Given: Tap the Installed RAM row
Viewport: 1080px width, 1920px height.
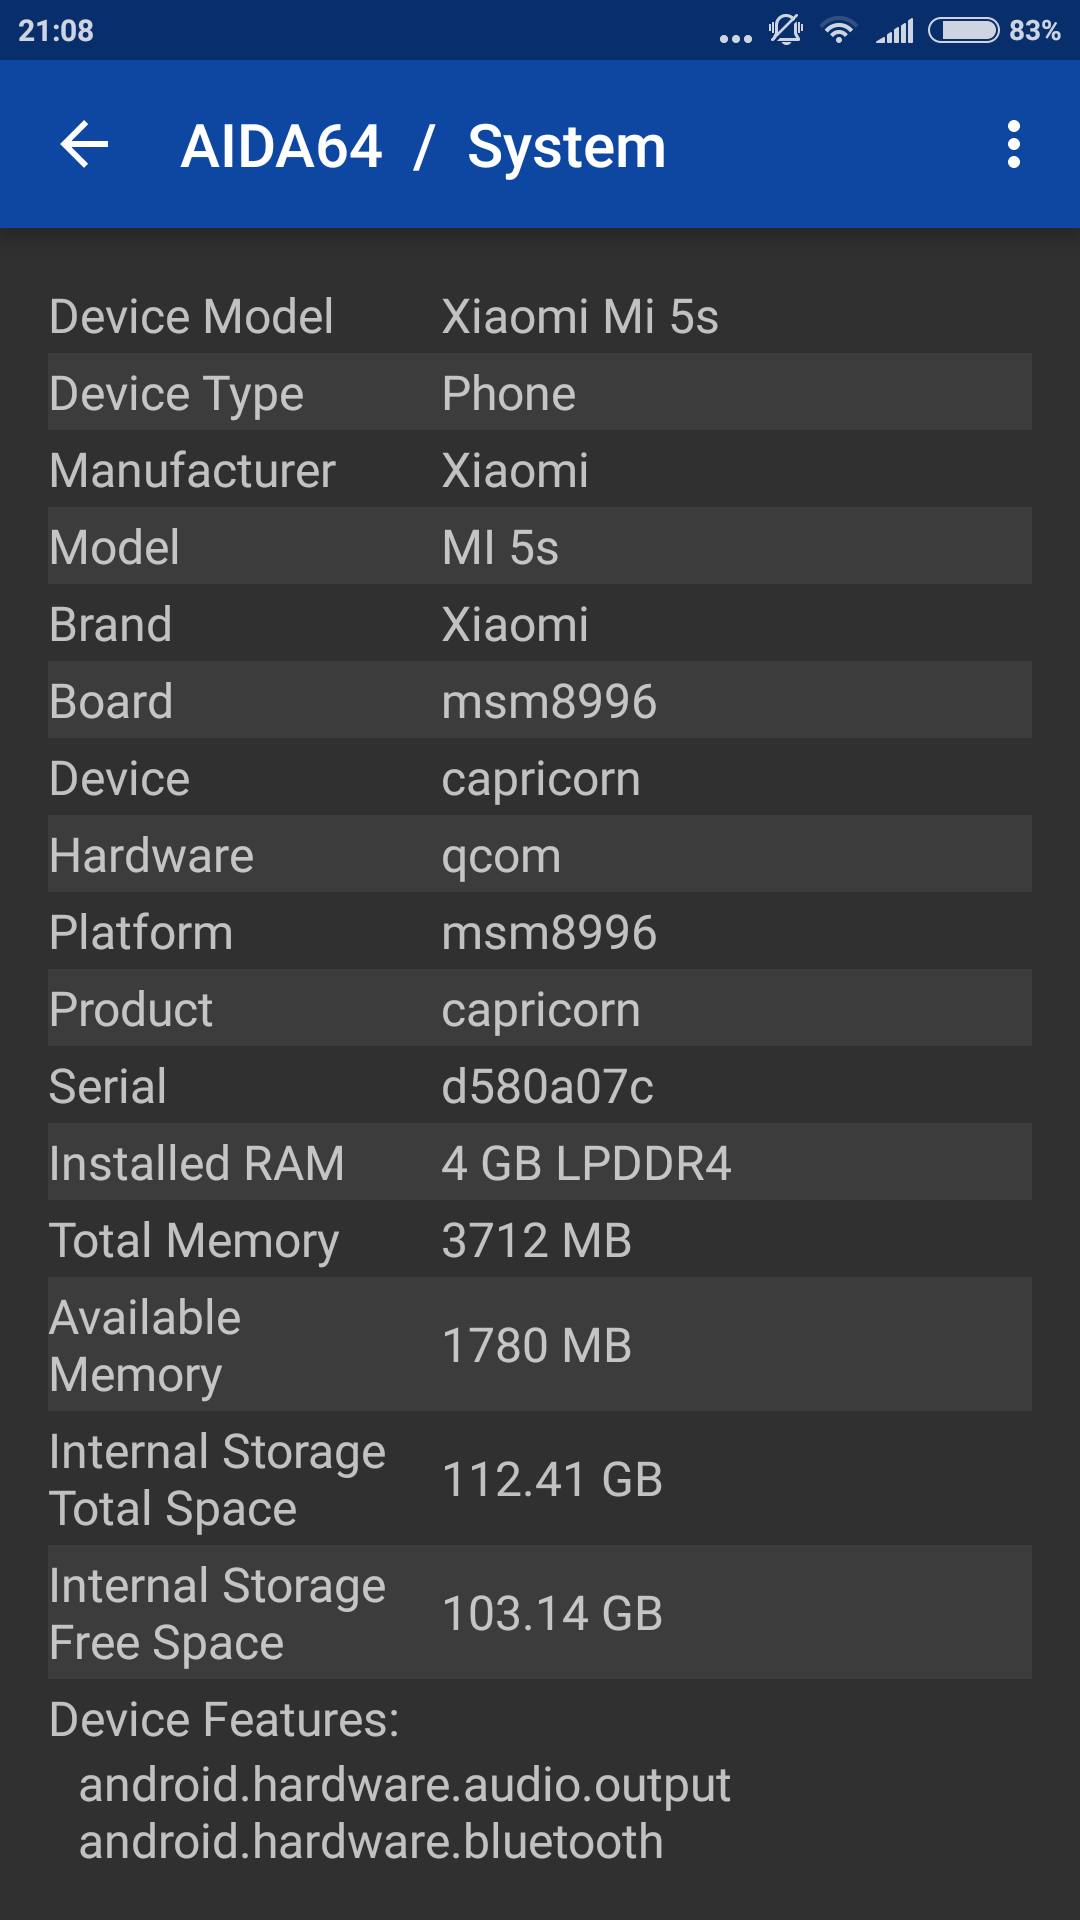Looking at the screenshot, I should [540, 1162].
